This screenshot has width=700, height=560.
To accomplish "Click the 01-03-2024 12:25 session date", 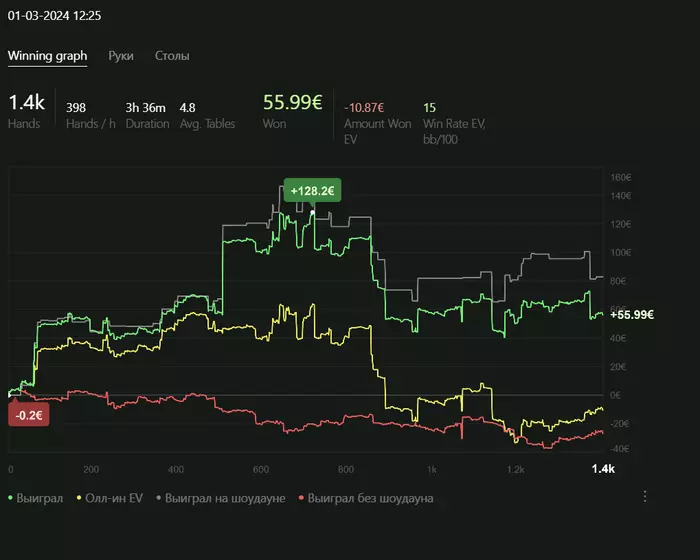I will (54, 16).
